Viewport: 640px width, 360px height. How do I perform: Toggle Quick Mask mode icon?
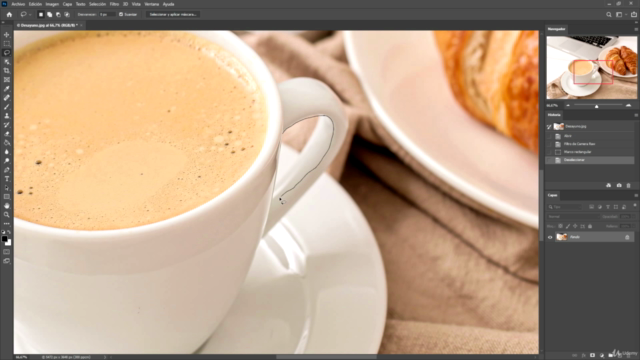[7, 252]
